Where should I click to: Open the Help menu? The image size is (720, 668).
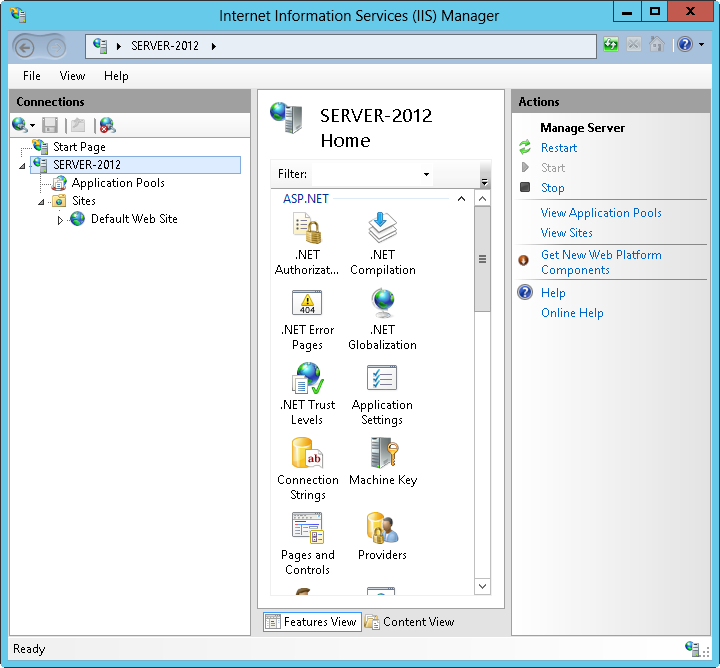pyautogui.click(x=116, y=76)
